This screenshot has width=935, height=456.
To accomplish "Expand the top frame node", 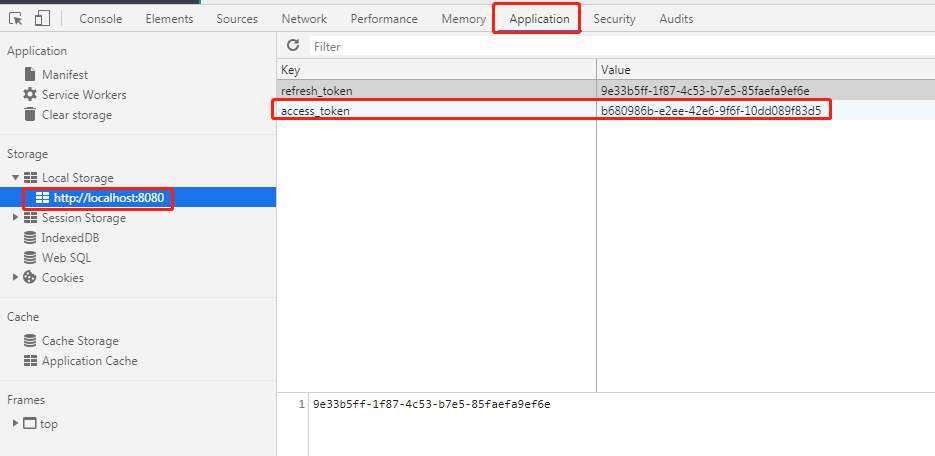I will (x=16, y=424).
